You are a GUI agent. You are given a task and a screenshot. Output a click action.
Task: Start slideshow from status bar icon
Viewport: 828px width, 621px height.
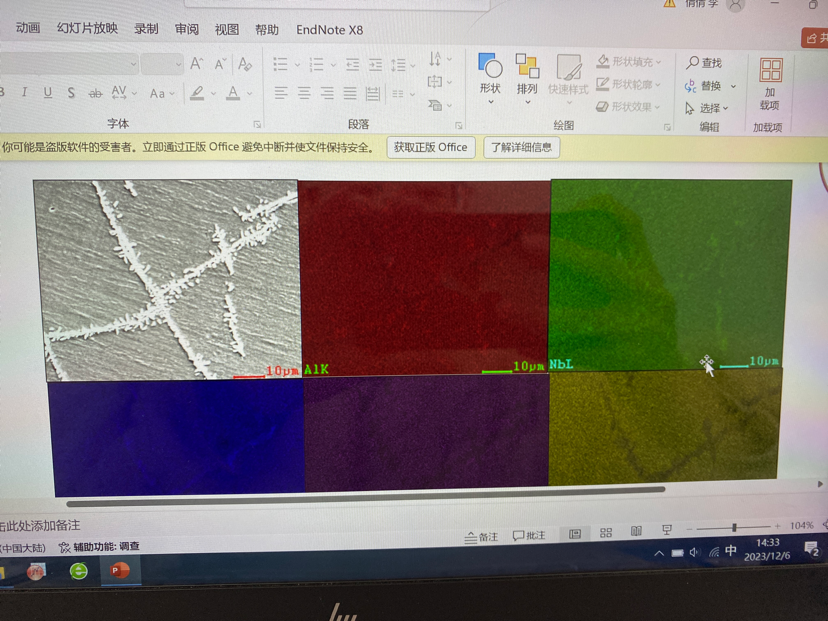click(x=667, y=532)
